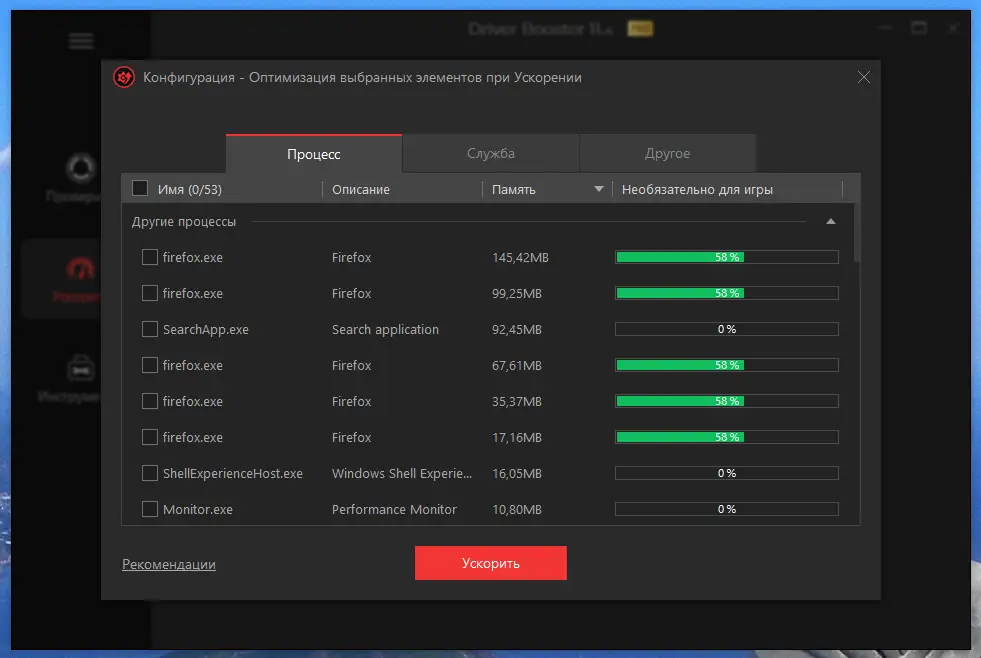Open the Другое tab

(668, 153)
